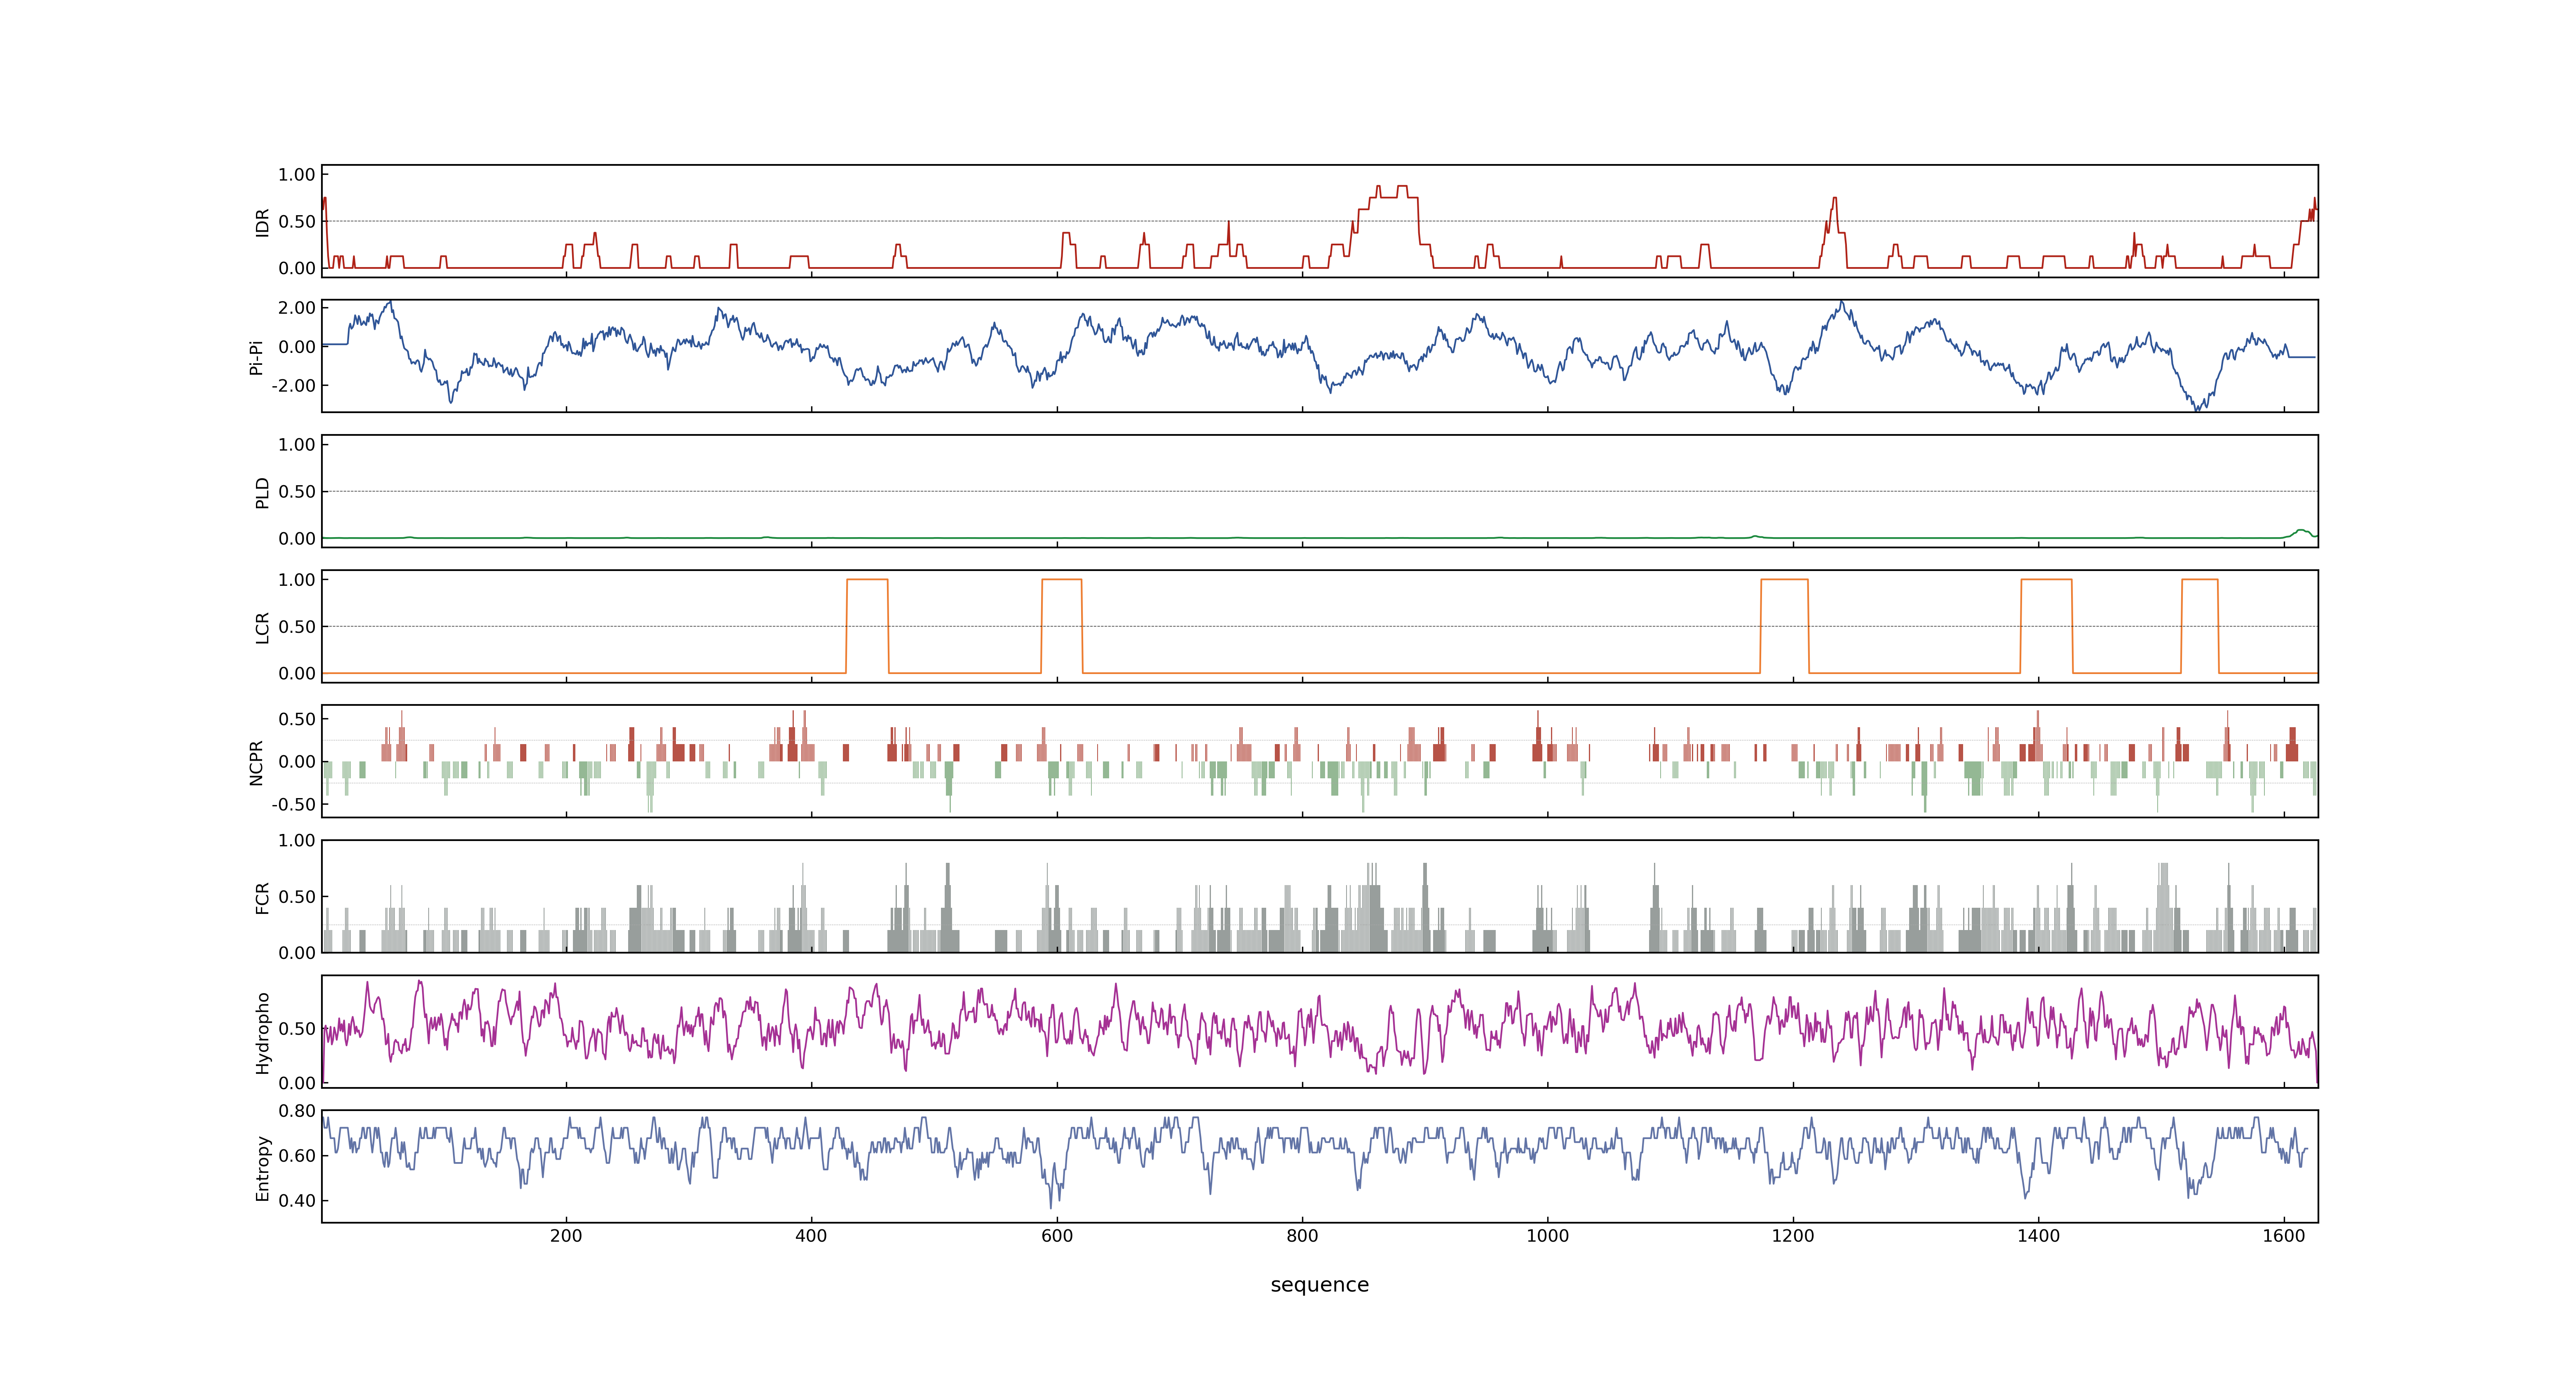2576x1374 pixels.
Task: Click the 2.00 tick on Pi-Pi axis
Action: click(x=297, y=308)
